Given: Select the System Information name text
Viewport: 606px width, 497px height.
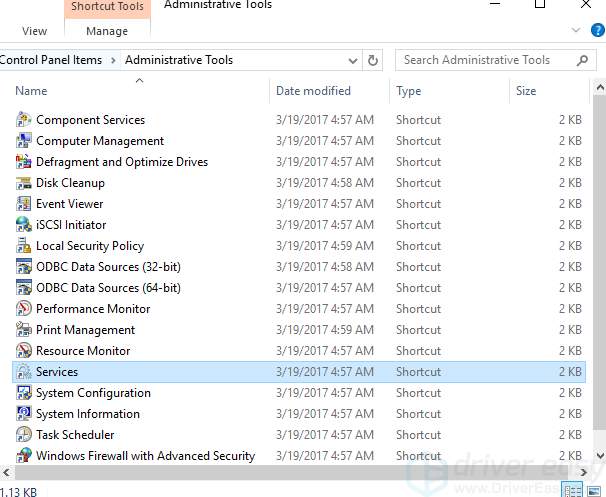Looking at the screenshot, I should (x=88, y=414).
